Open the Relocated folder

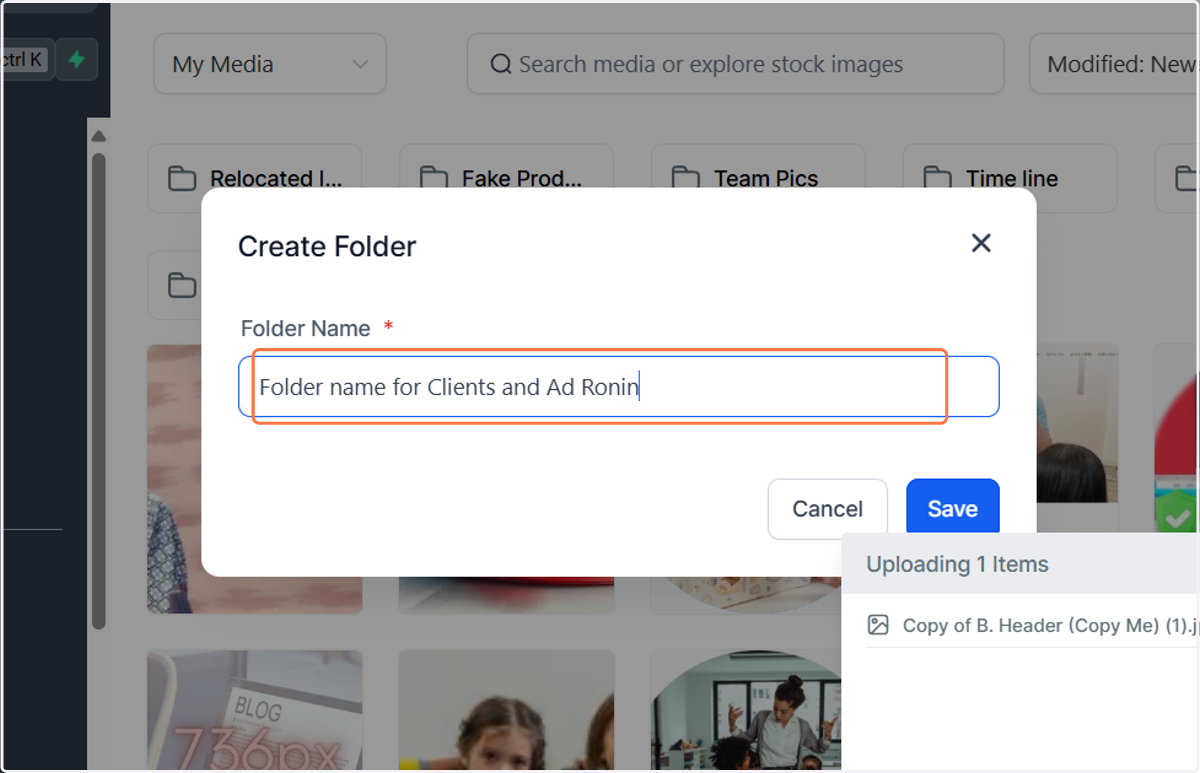click(x=254, y=178)
